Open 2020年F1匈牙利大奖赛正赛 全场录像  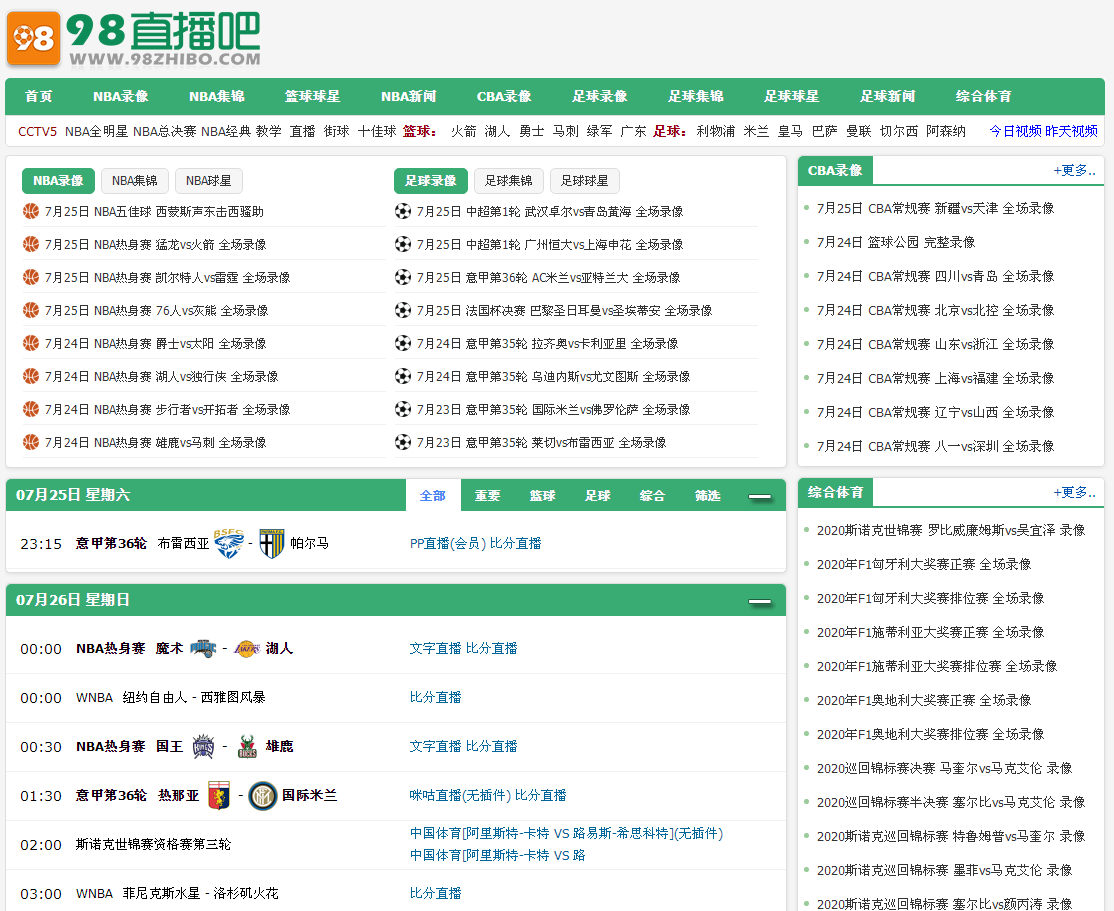(x=924, y=564)
